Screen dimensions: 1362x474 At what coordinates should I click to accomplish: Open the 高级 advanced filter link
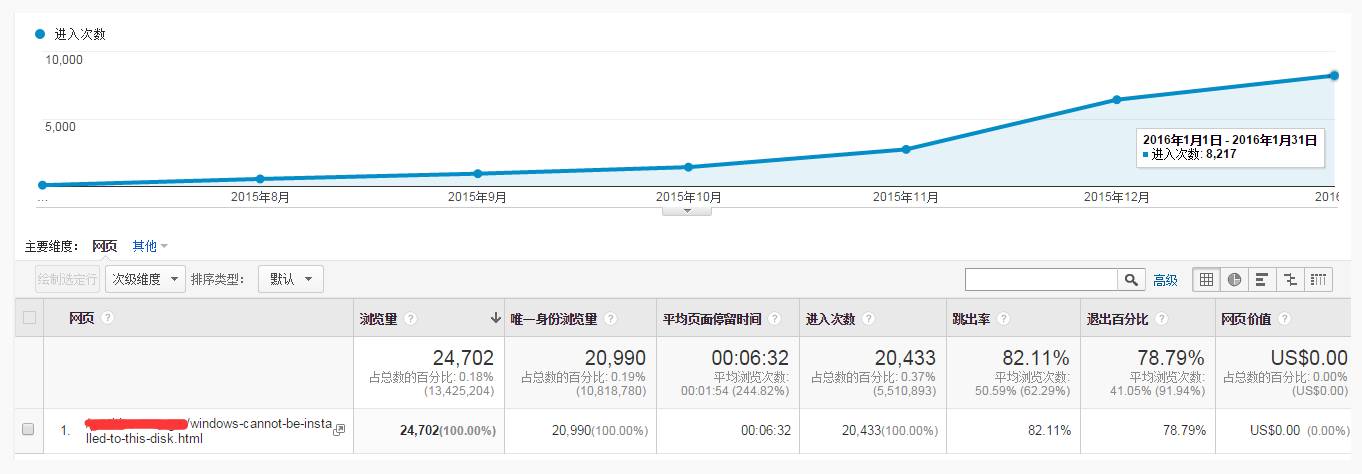[1165, 281]
